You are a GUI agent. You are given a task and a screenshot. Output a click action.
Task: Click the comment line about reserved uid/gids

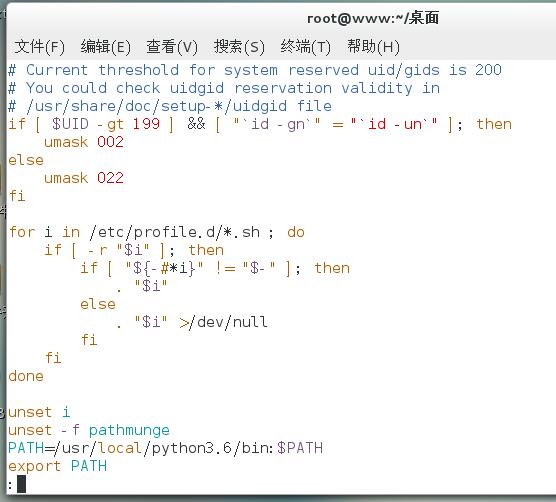[x=255, y=70]
